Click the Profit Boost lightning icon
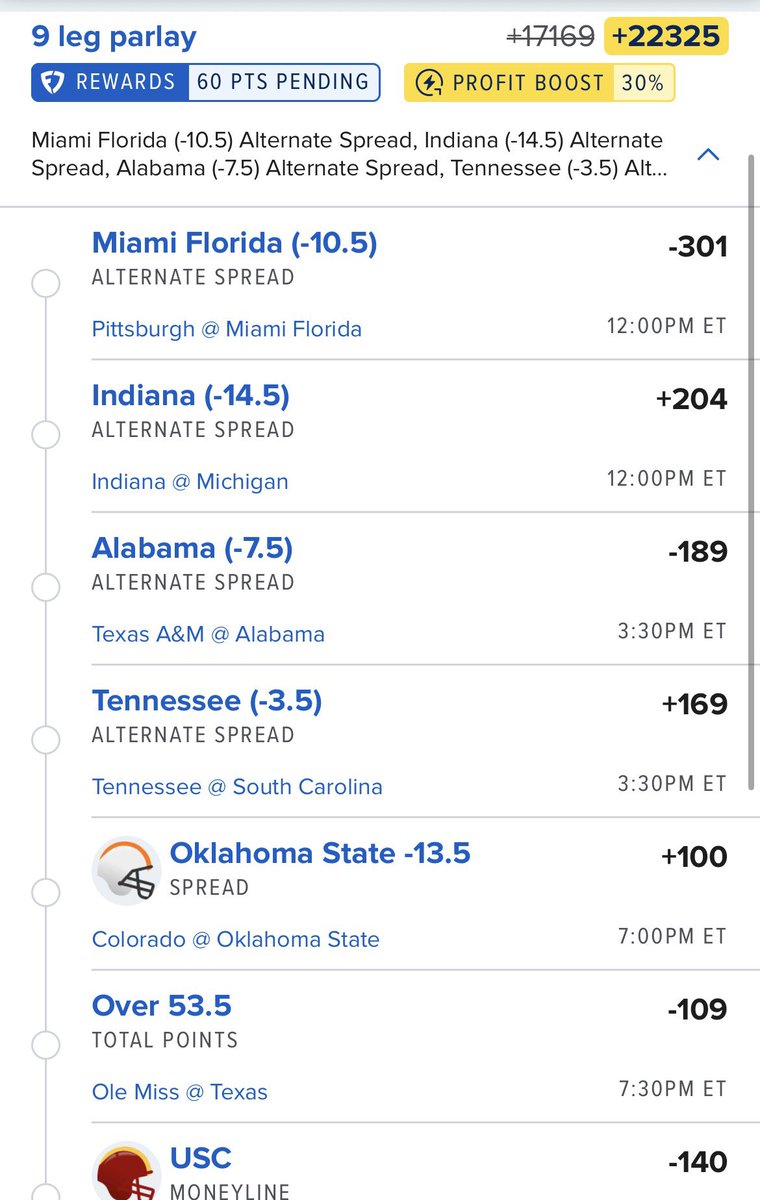760x1200 pixels. pyautogui.click(x=428, y=83)
